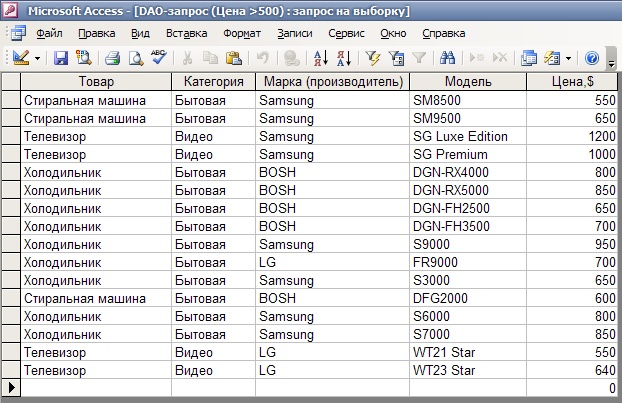Switch view using the Design view icon
The height and width of the screenshot is (403, 622).
[x=20, y=58]
